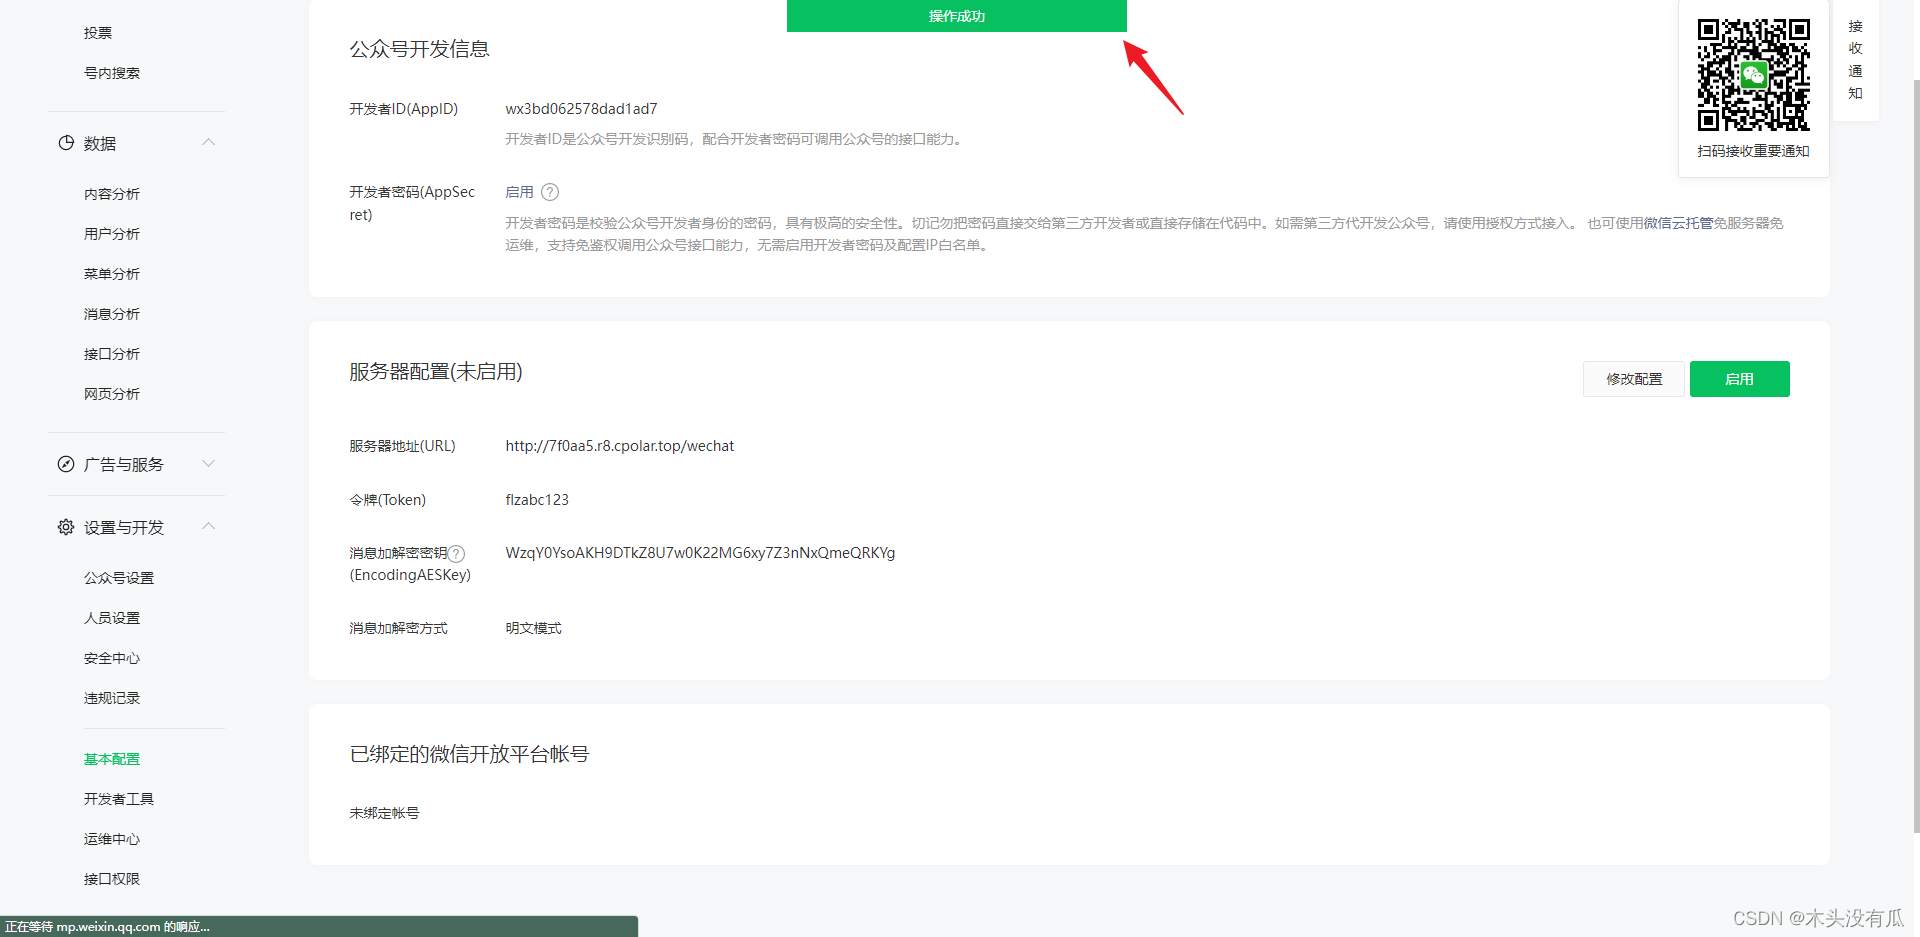Image resolution: width=1920 pixels, height=937 pixels.
Task: Click the help icon next to 启用 AppSecret
Action: click(550, 192)
